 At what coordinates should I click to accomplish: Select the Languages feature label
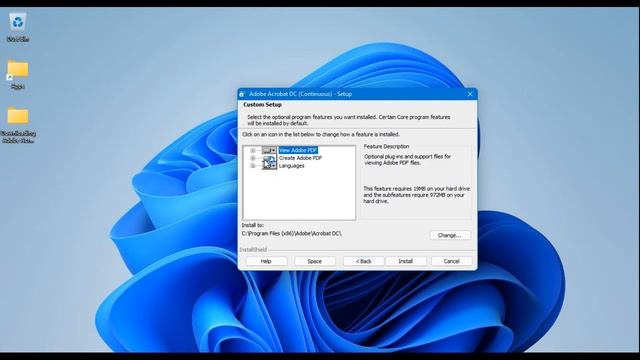291,166
